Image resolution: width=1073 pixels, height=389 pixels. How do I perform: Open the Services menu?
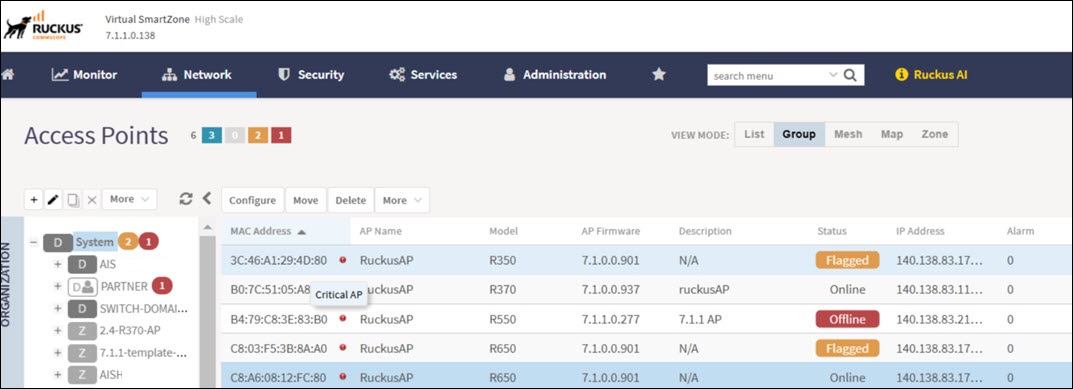pyautogui.click(x=423, y=75)
